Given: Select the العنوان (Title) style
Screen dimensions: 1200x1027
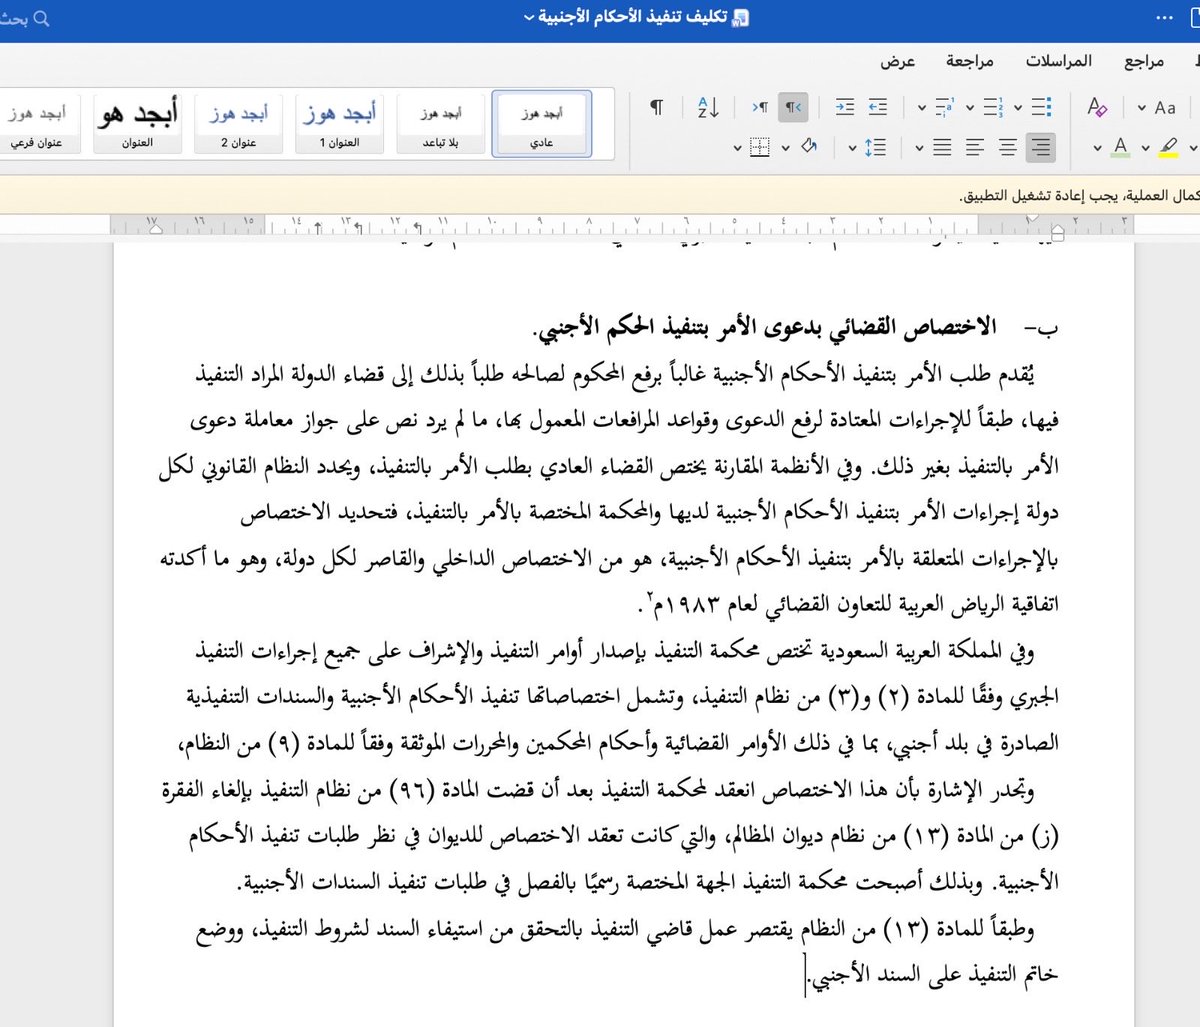Looking at the screenshot, I should click(138, 124).
